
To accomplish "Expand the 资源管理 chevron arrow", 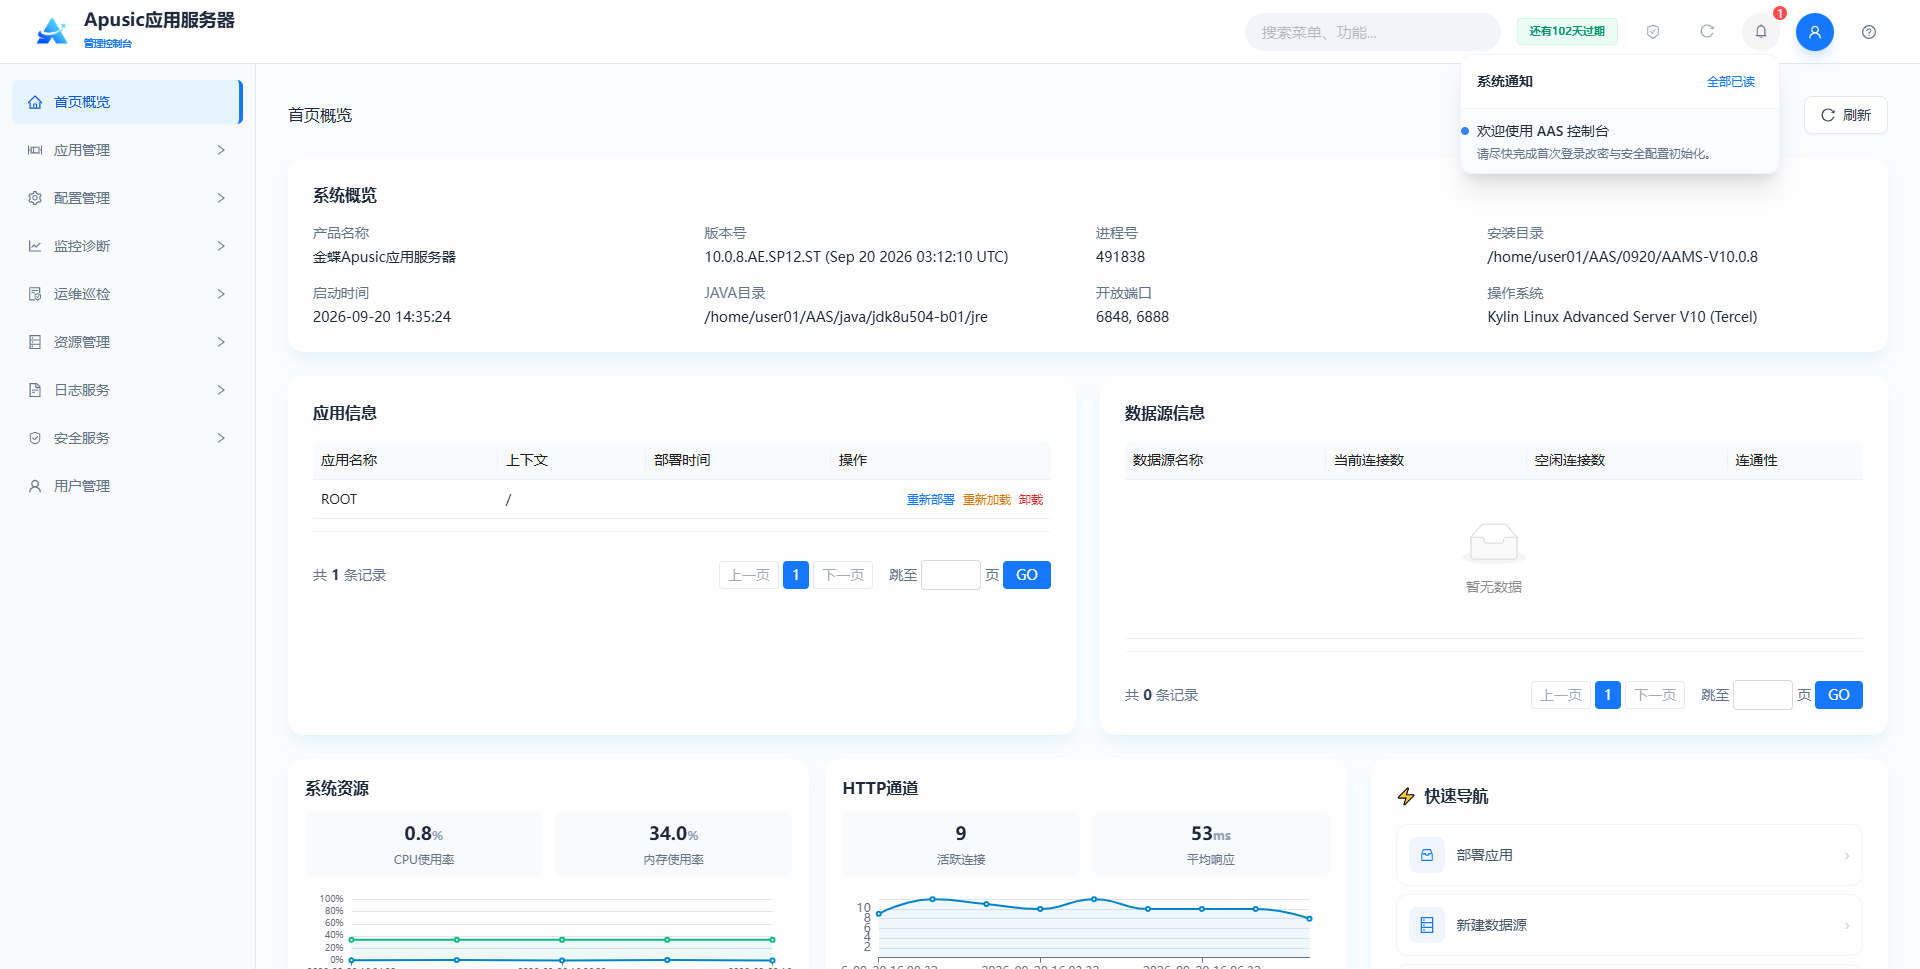I will pyautogui.click(x=221, y=342).
